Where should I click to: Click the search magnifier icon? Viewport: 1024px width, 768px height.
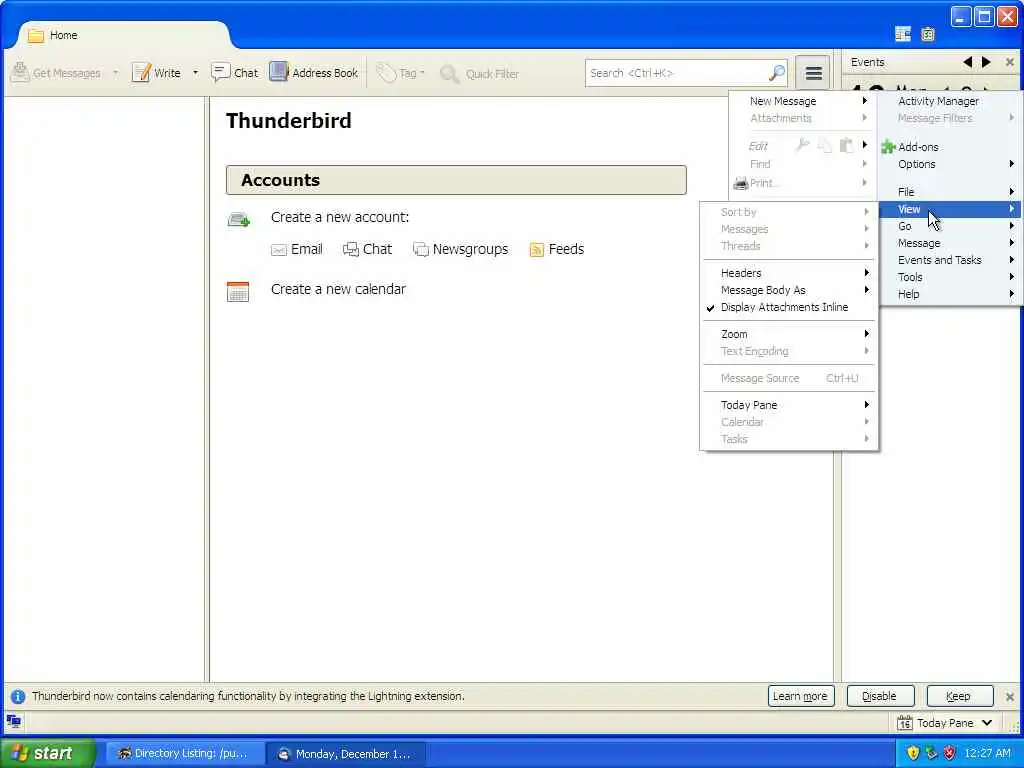(776, 72)
